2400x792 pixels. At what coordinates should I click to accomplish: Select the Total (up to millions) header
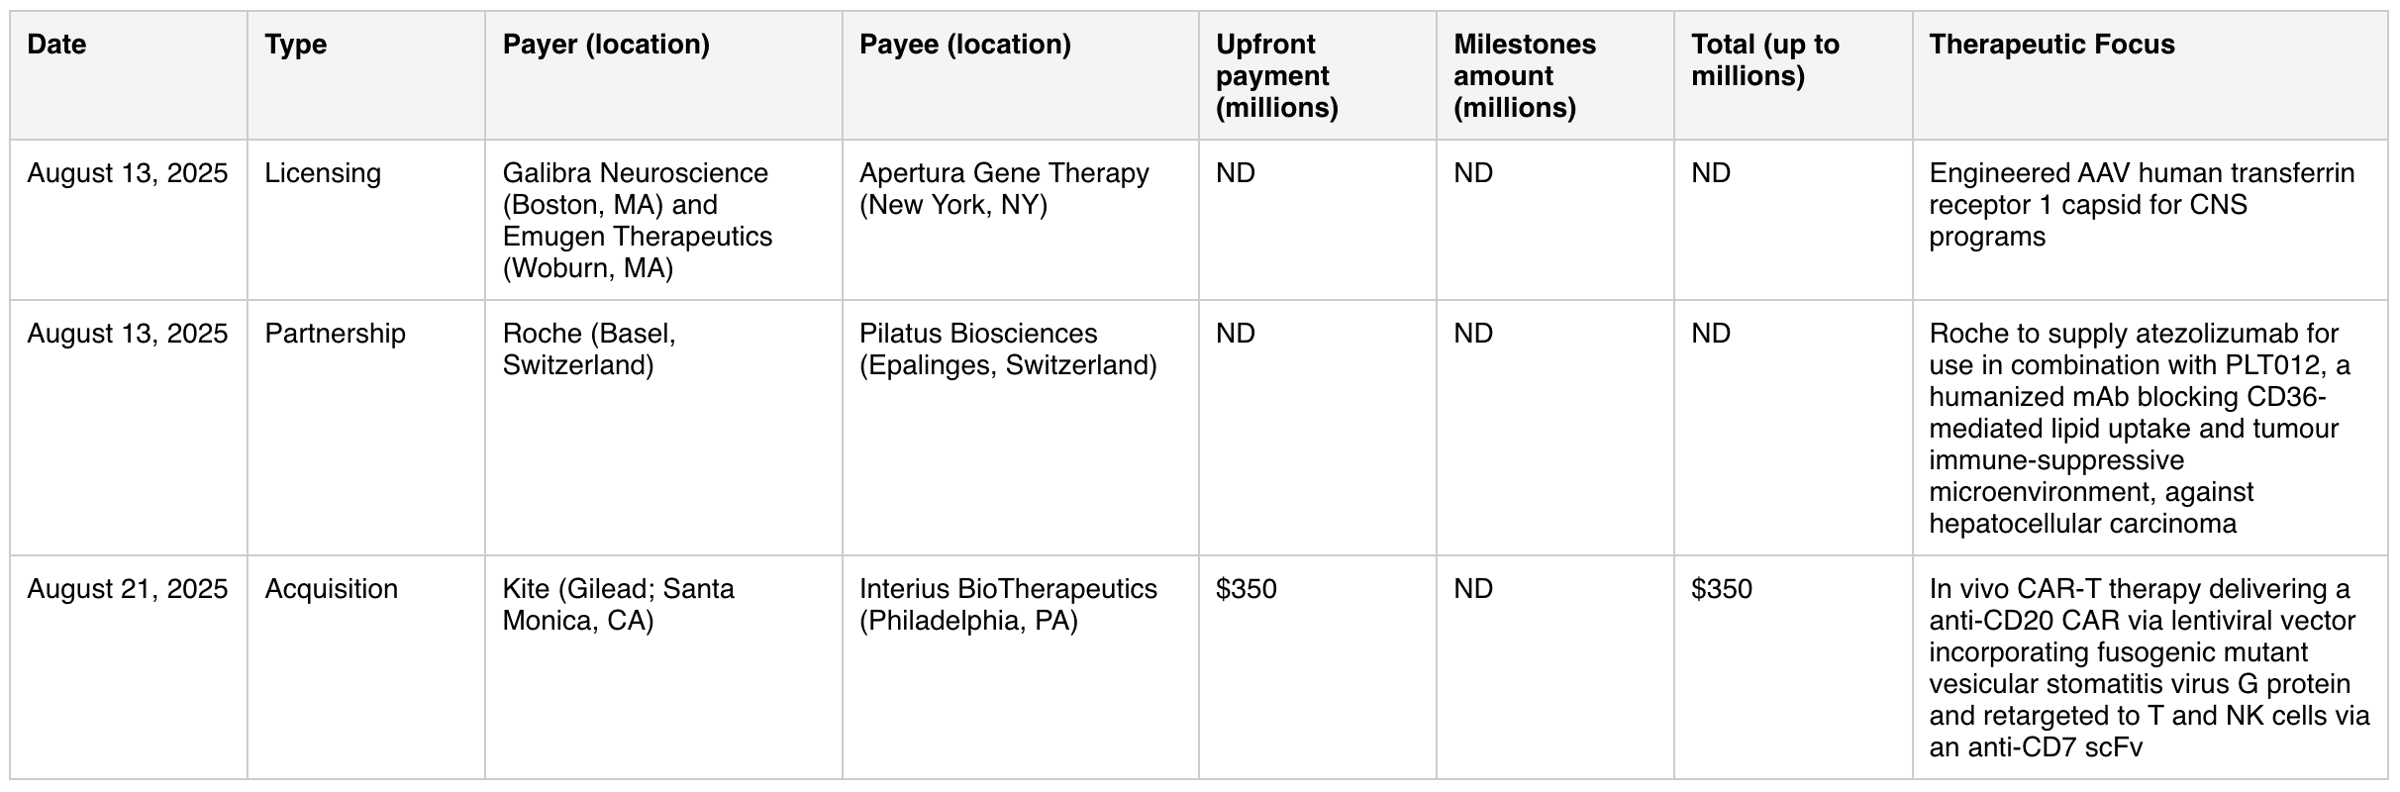point(1765,60)
